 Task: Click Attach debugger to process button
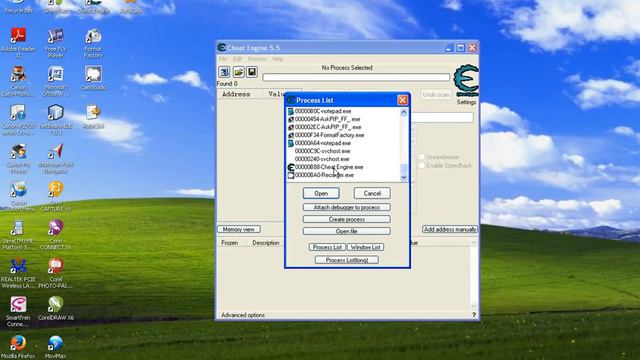(347, 207)
